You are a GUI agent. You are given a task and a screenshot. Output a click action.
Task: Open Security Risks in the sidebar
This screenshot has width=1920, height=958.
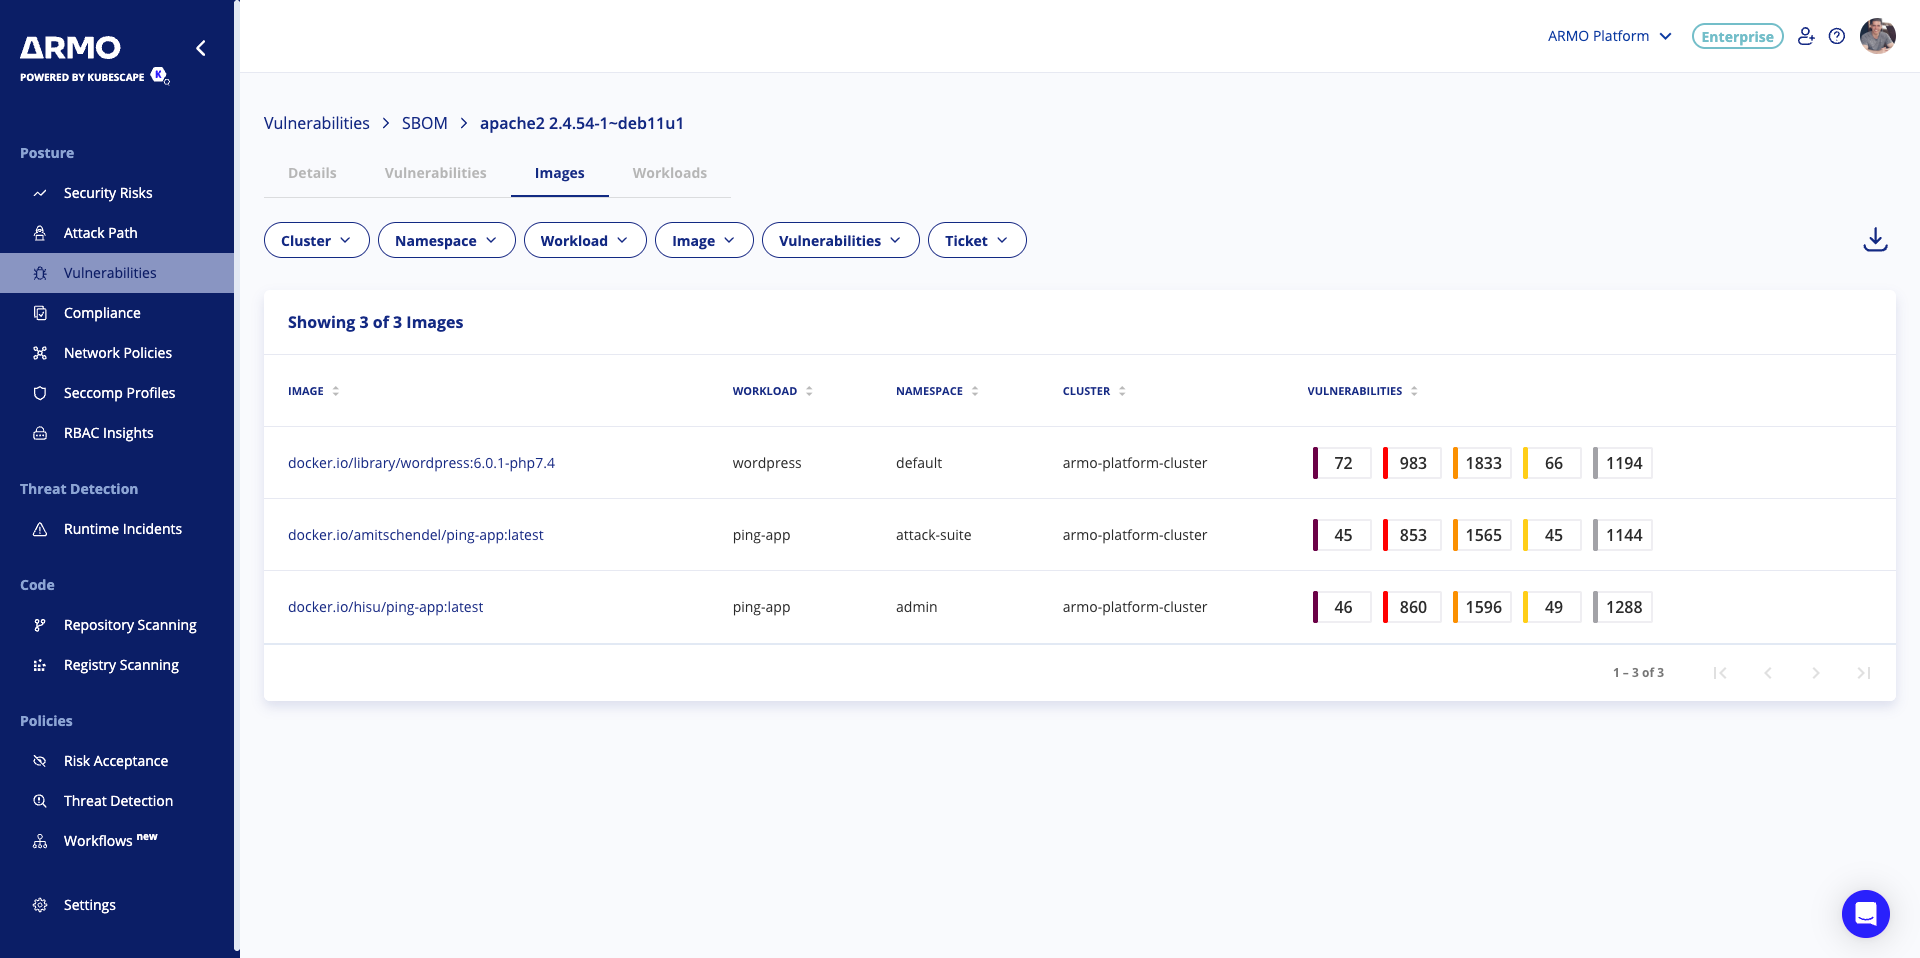[108, 193]
